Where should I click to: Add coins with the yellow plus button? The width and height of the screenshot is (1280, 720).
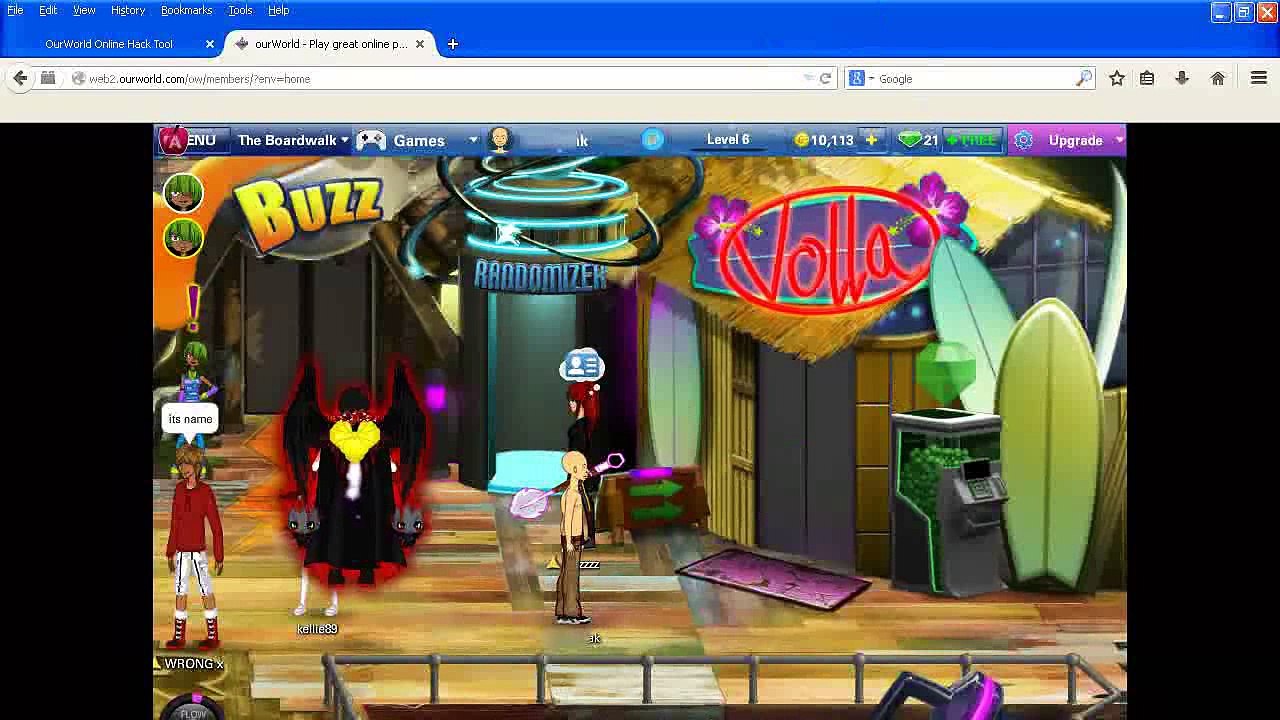pyautogui.click(x=871, y=140)
